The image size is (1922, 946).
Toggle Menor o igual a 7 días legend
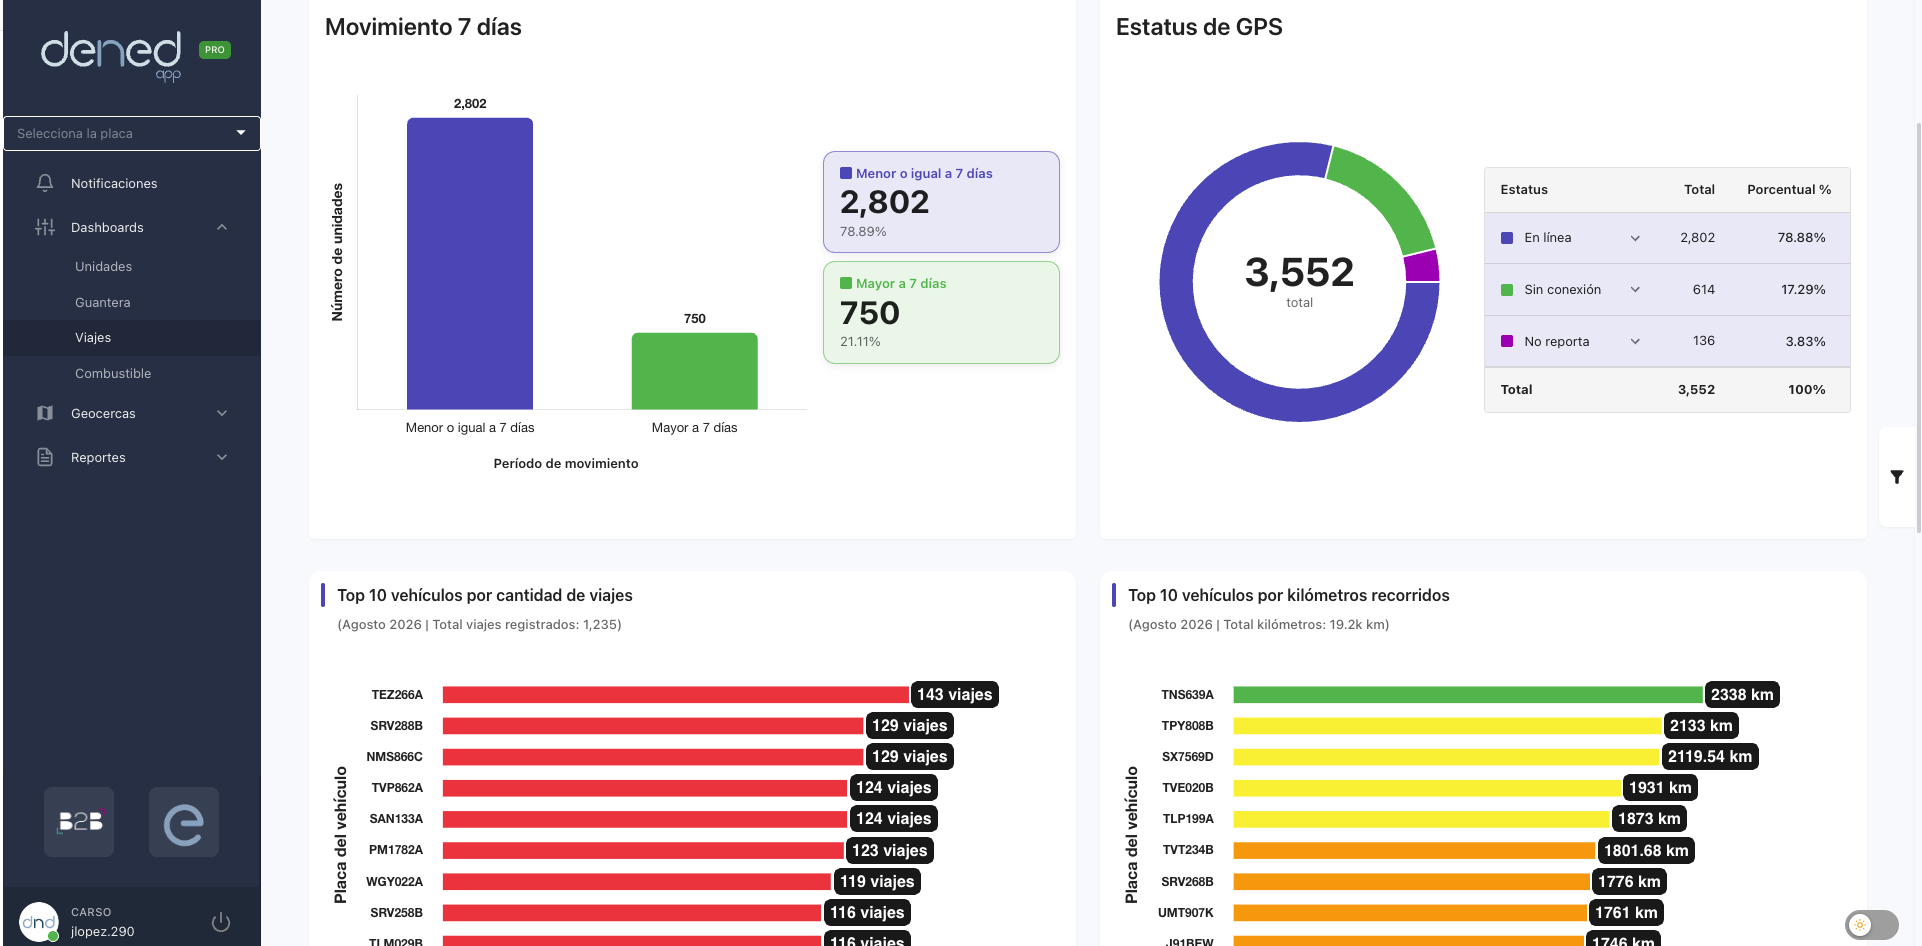click(941, 202)
